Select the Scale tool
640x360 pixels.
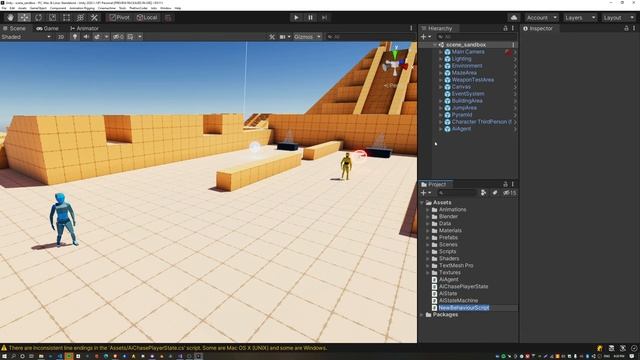point(52,18)
